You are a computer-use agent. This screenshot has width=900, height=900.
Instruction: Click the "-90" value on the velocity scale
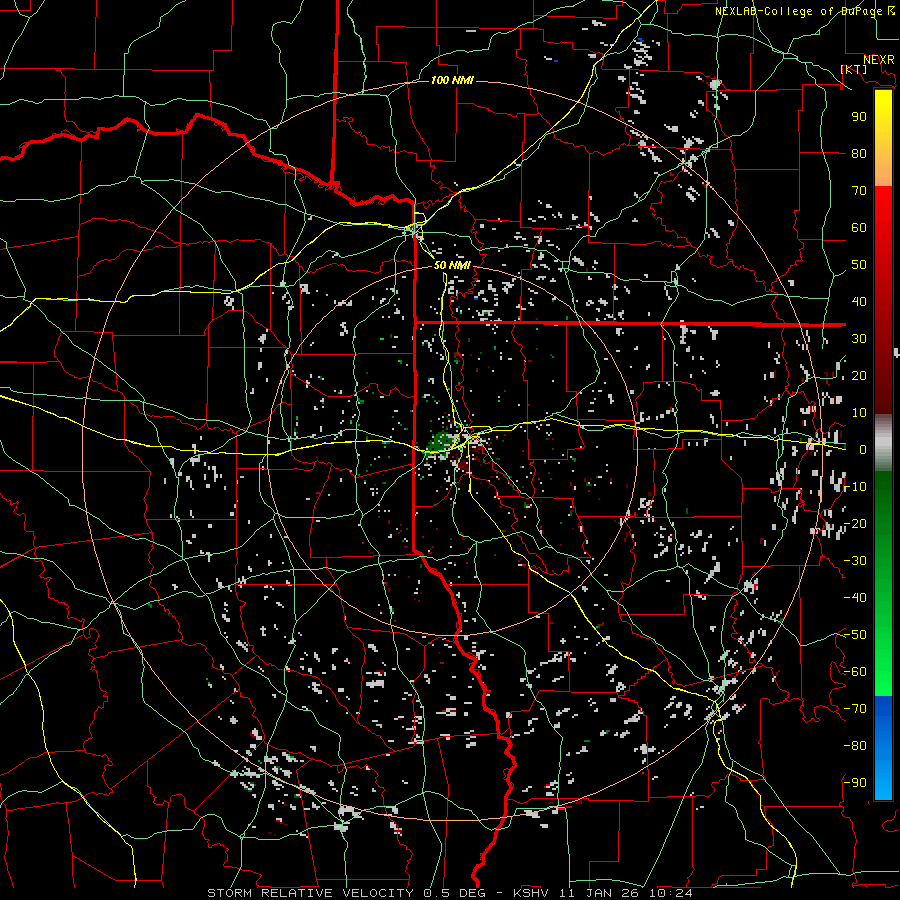(855, 783)
